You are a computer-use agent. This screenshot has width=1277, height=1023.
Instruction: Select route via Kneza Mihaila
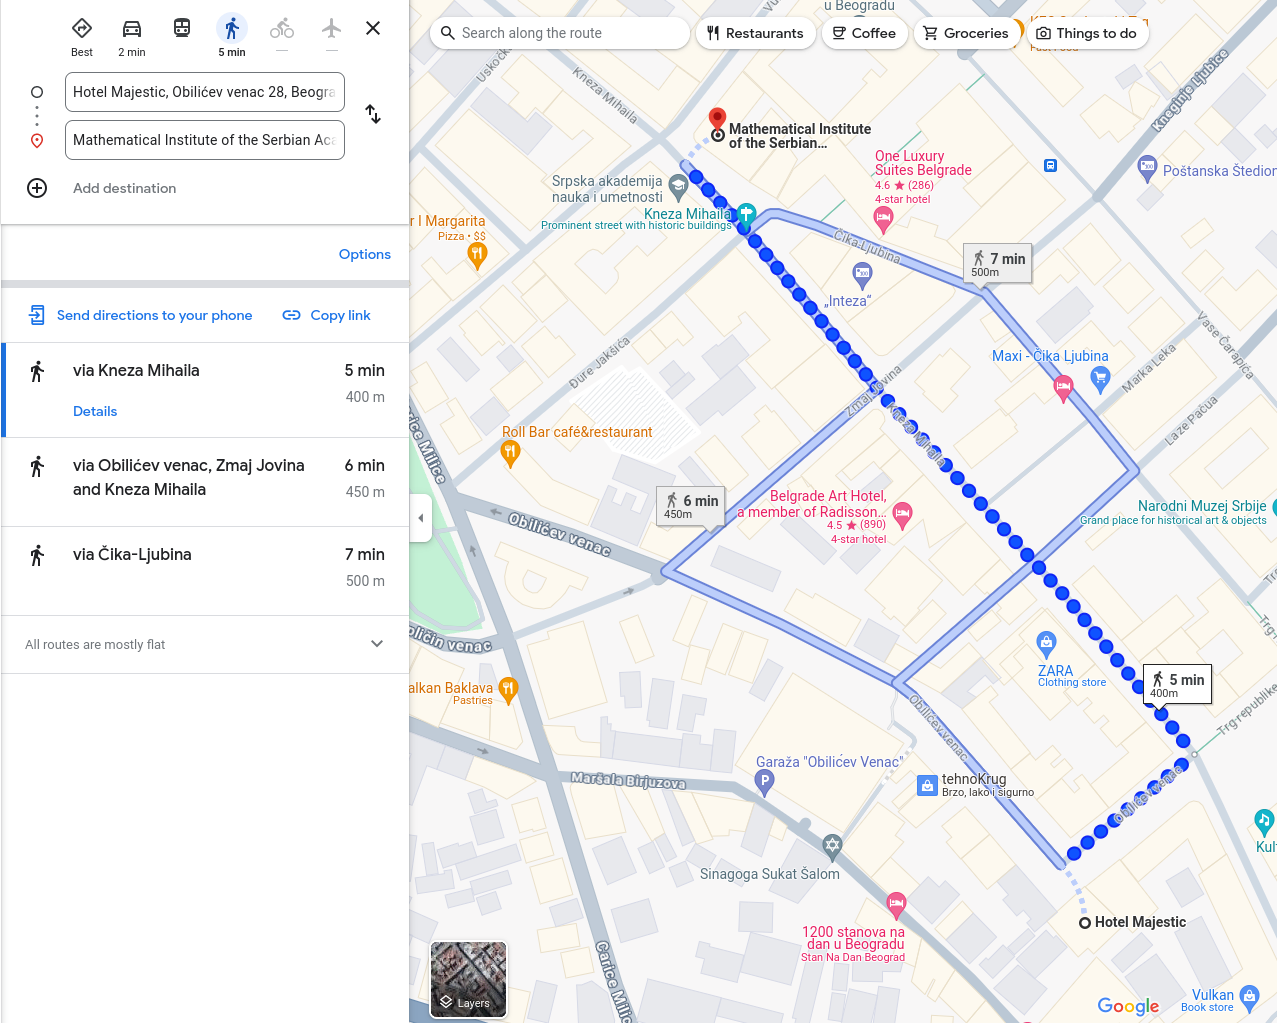pyautogui.click(x=205, y=390)
